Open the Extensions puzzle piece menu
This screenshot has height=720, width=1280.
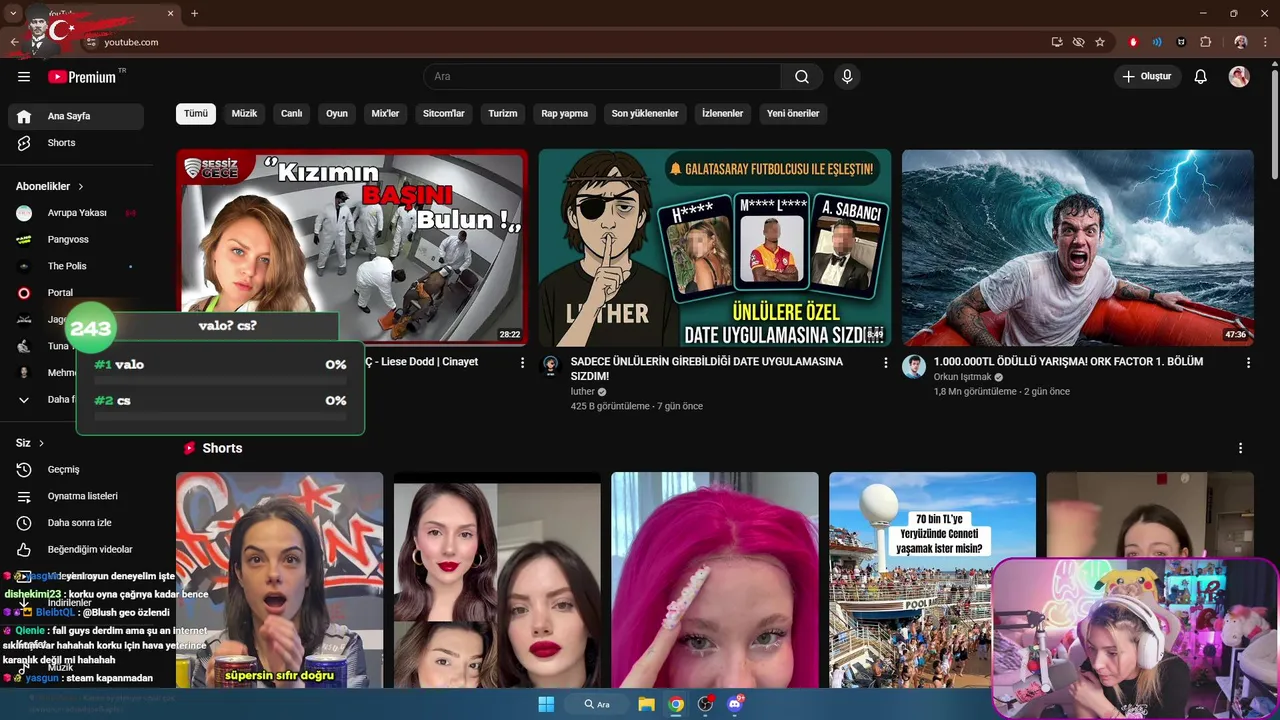(x=1206, y=42)
